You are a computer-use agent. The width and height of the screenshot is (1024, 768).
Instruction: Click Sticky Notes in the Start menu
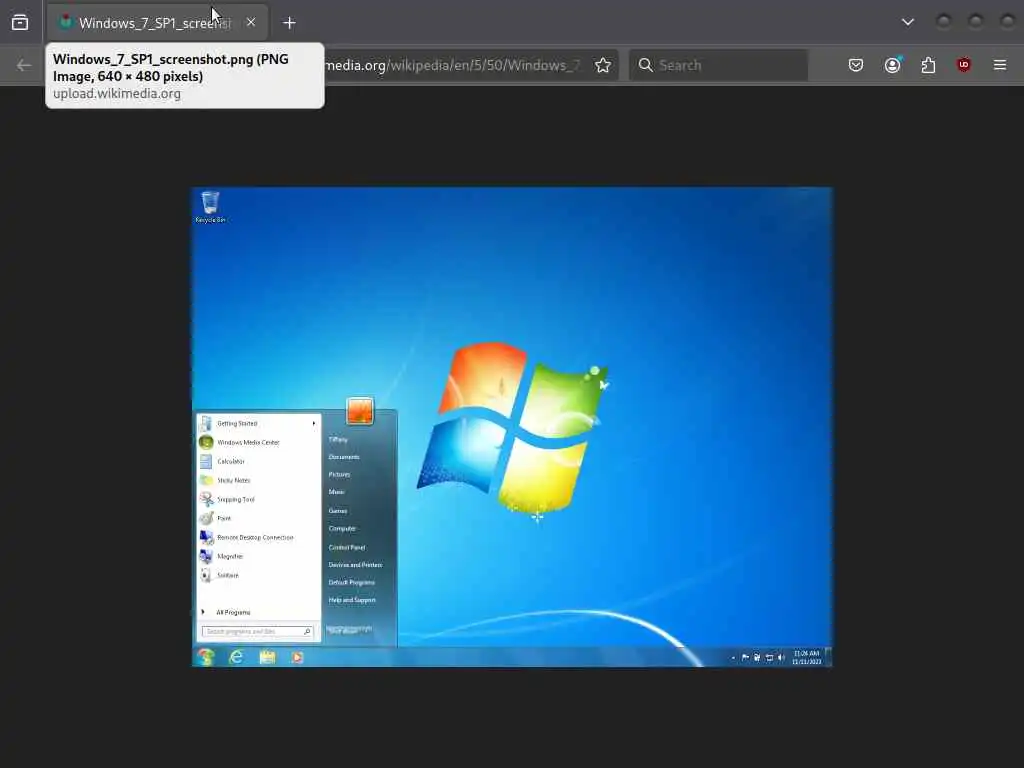coord(257,480)
